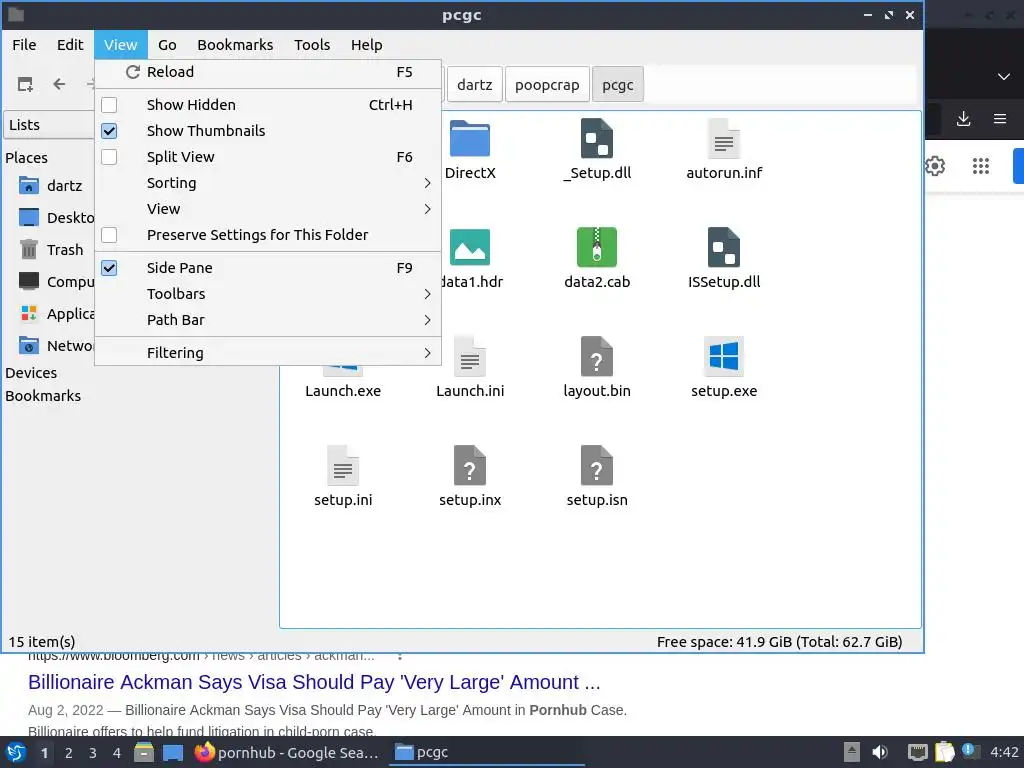Select the Launch.ini file icon
The height and width of the screenshot is (768, 1024).
click(470, 357)
